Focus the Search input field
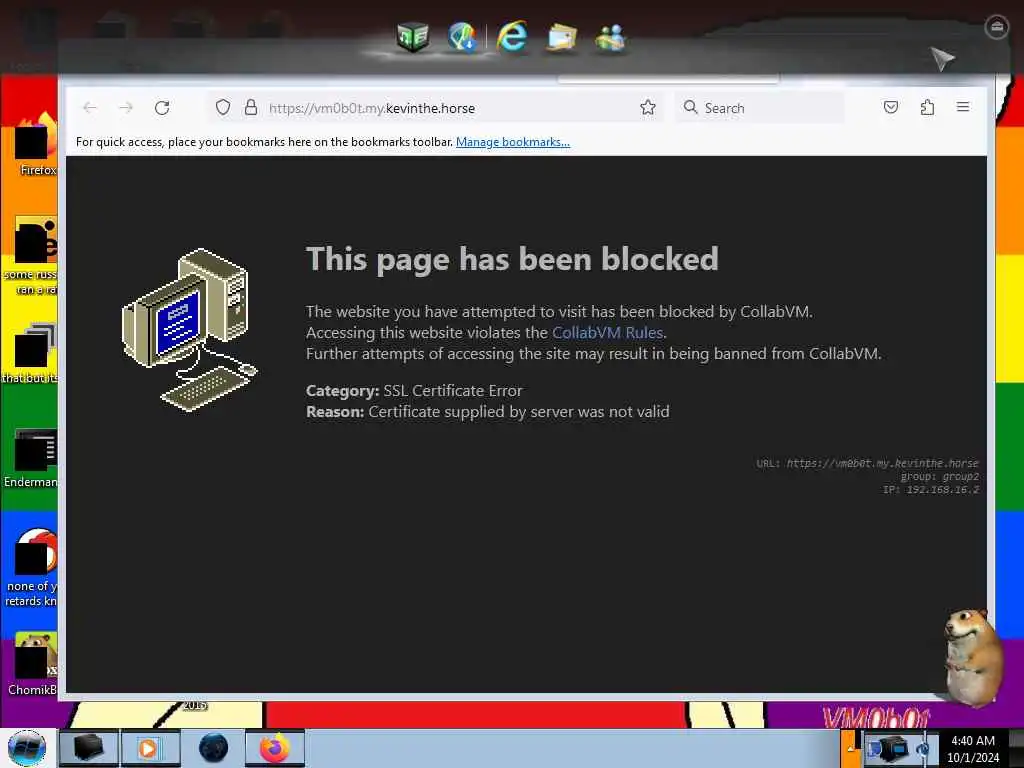The width and height of the screenshot is (1024, 768). [x=760, y=108]
